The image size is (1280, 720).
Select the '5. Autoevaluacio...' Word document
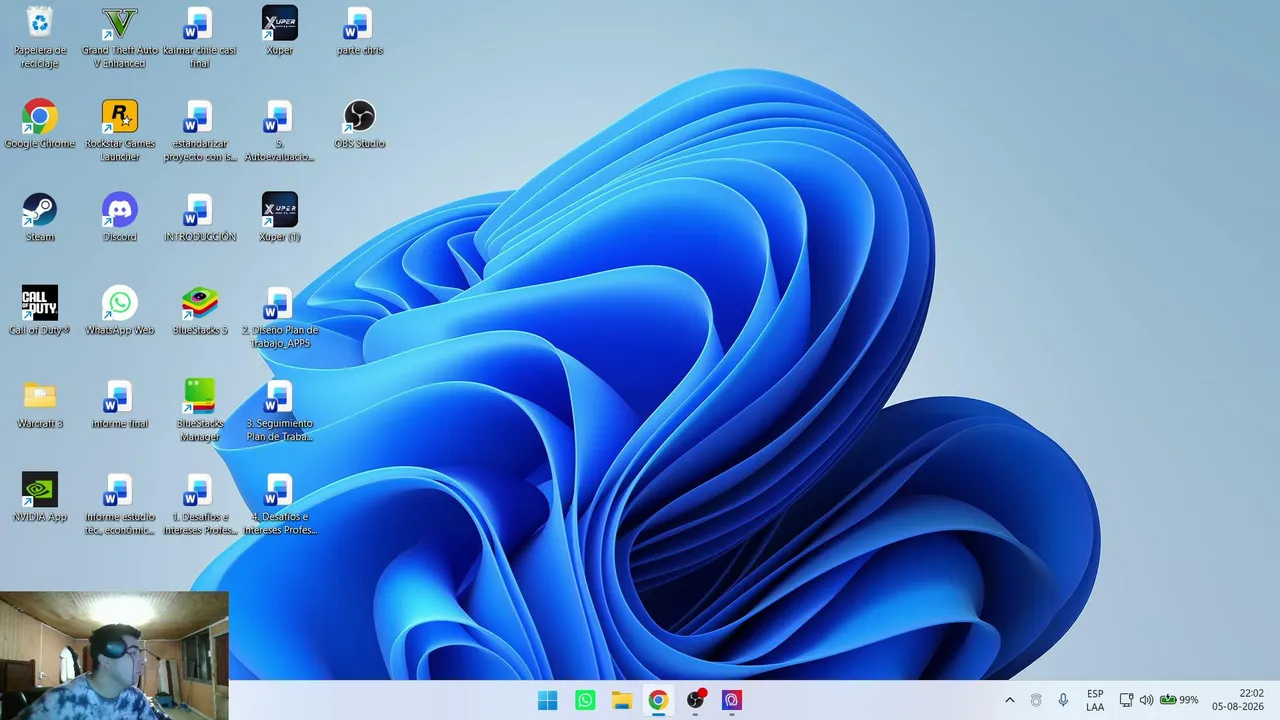280,131
